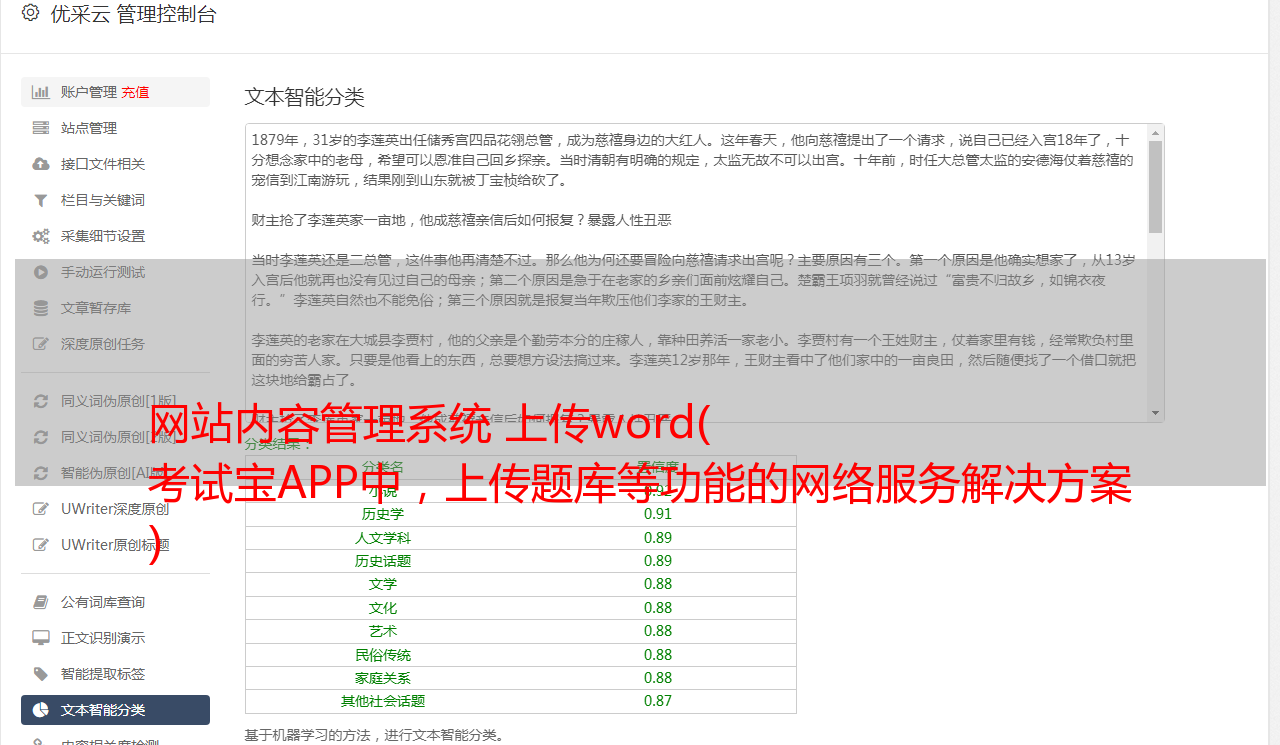This screenshot has width=1280, height=745.
Task: Click the 0.89 value in the 人文学科 row
Action: 658,538
